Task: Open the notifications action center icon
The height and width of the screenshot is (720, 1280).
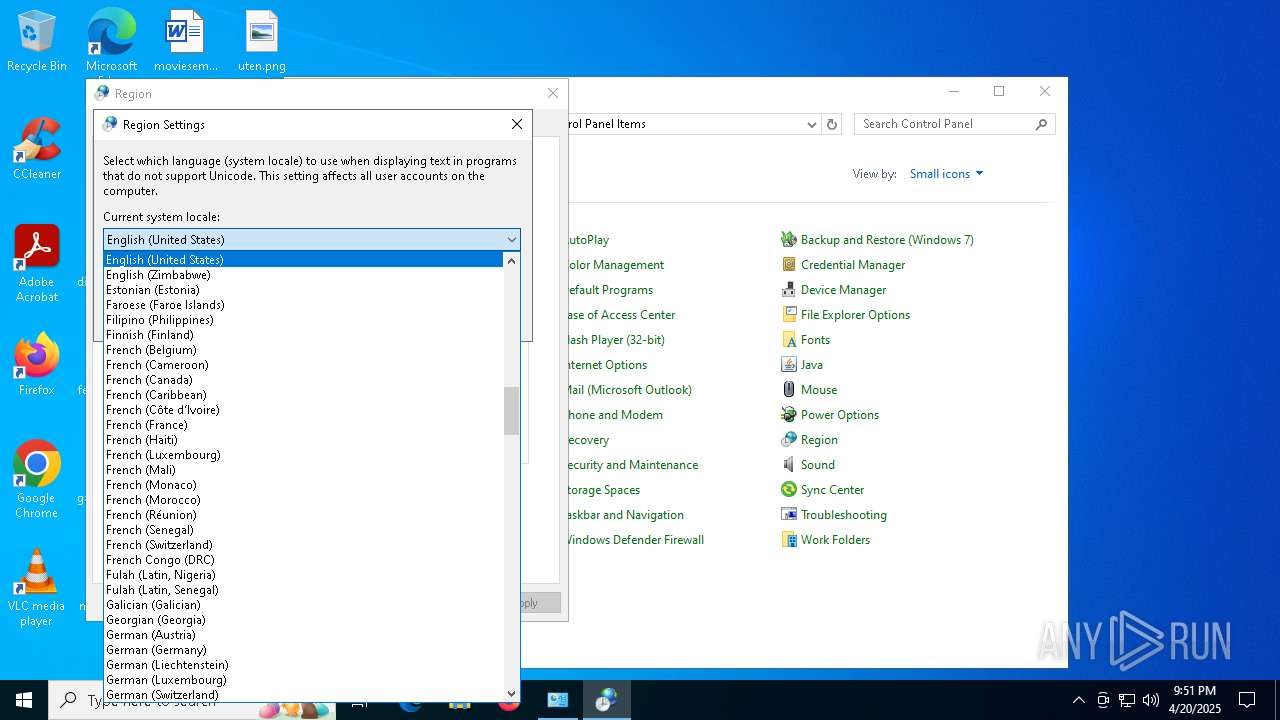Action: pos(1247,700)
